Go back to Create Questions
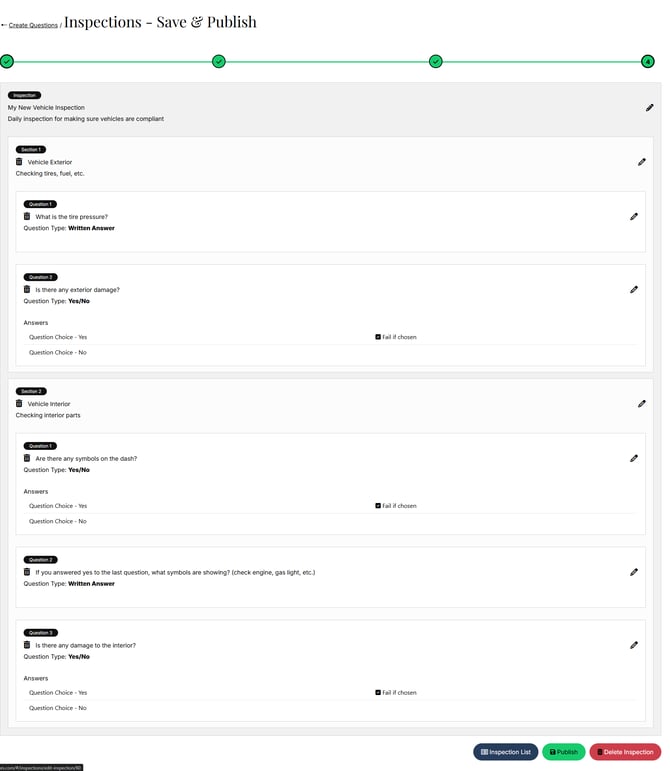This screenshot has height=771, width=670. (x=32, y=25)
